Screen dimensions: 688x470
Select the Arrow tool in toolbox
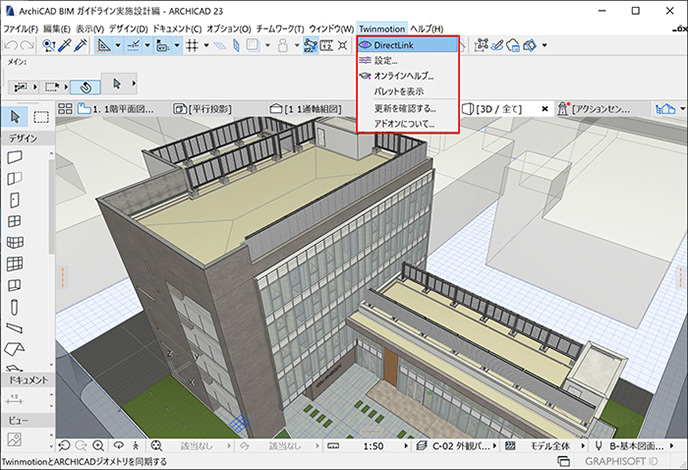(15, 117)
